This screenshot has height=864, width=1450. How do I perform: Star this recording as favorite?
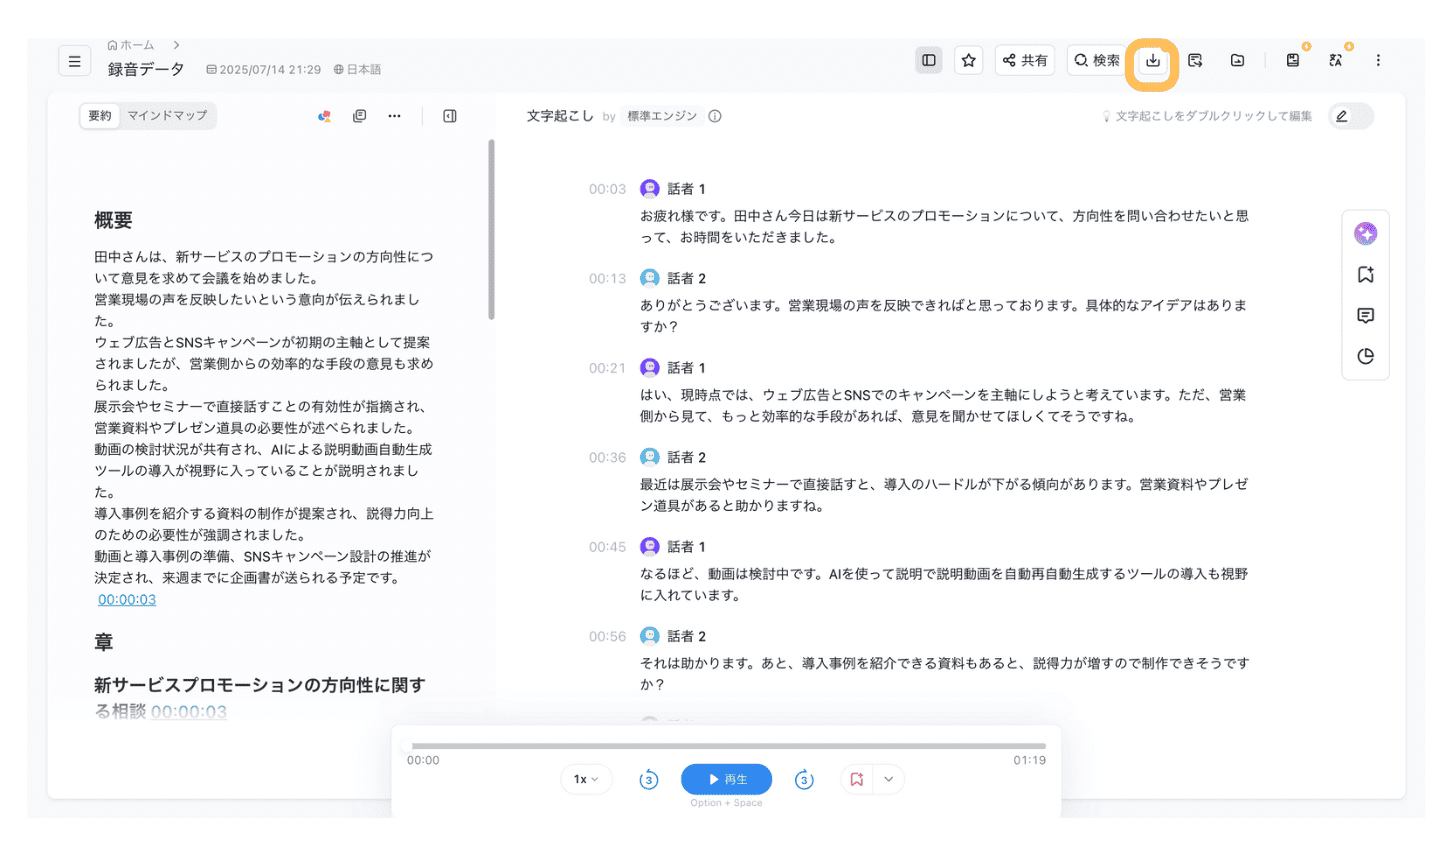968,60
